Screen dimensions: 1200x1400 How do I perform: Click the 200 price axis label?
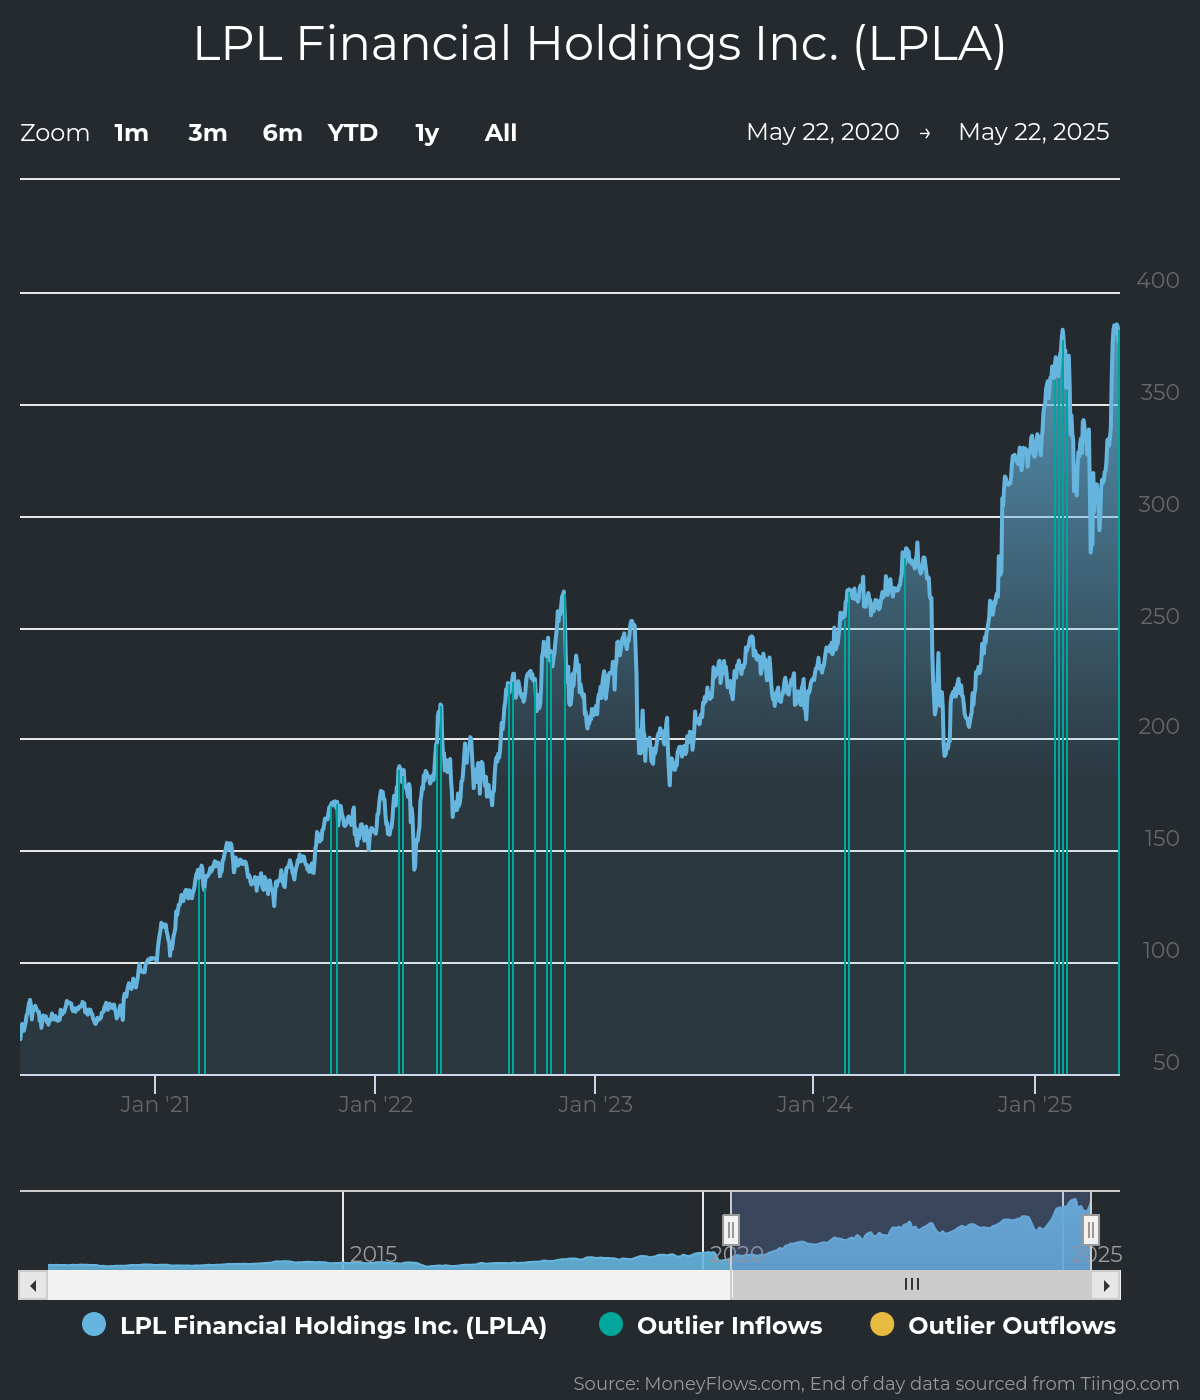click(1159, 726)
